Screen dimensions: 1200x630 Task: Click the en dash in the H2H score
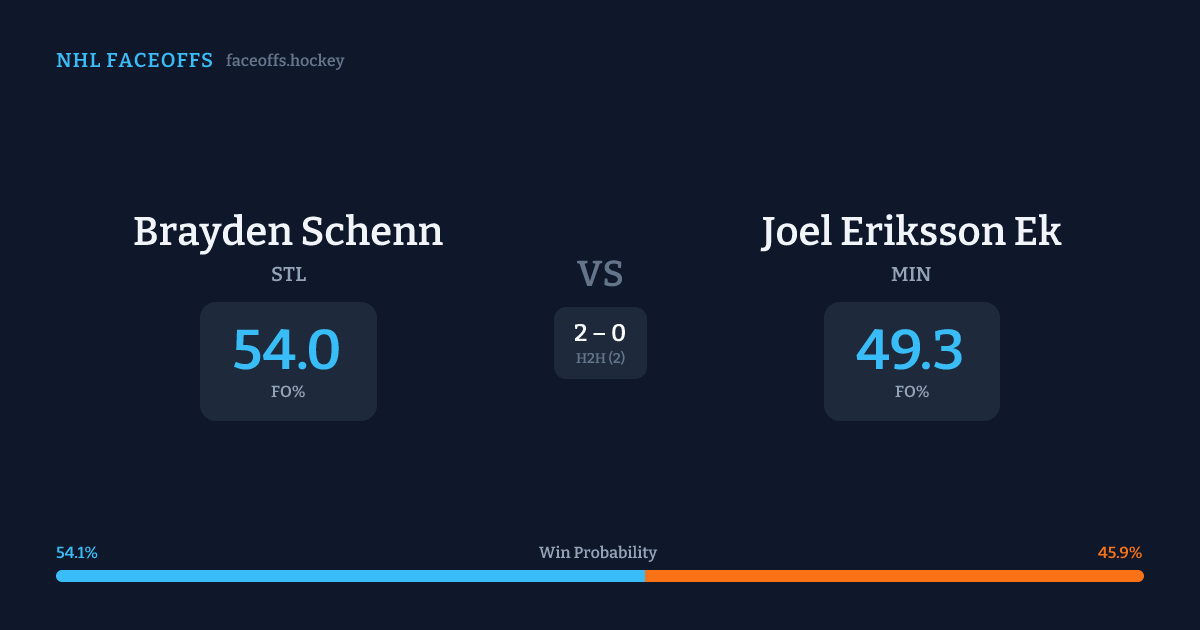click(x=600, y=335)
